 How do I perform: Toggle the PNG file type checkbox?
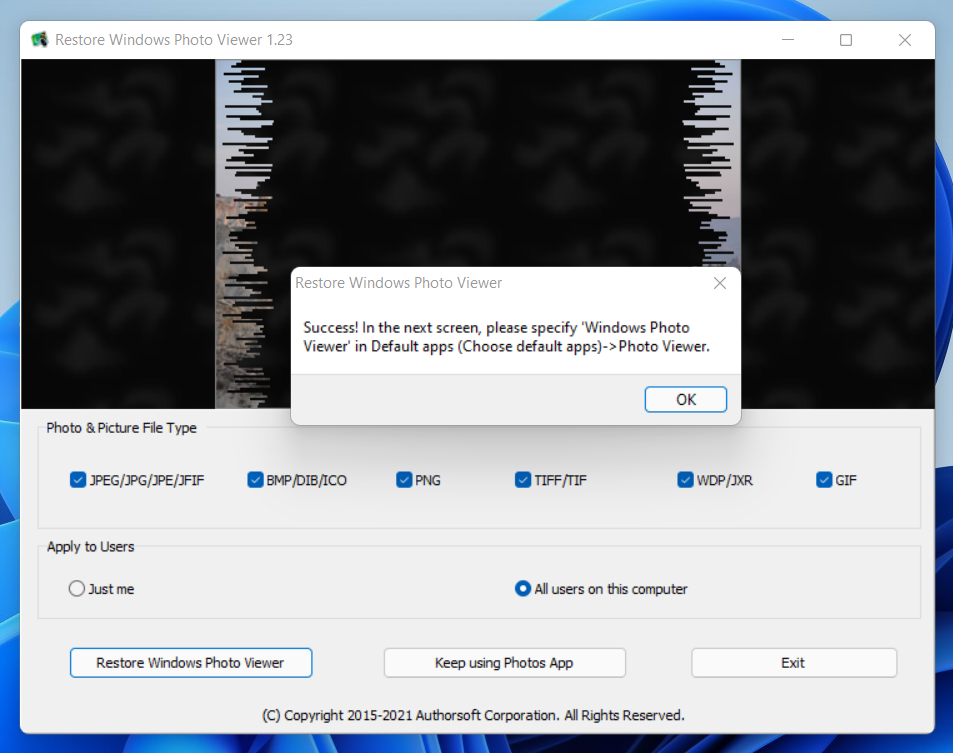point(404,480)
